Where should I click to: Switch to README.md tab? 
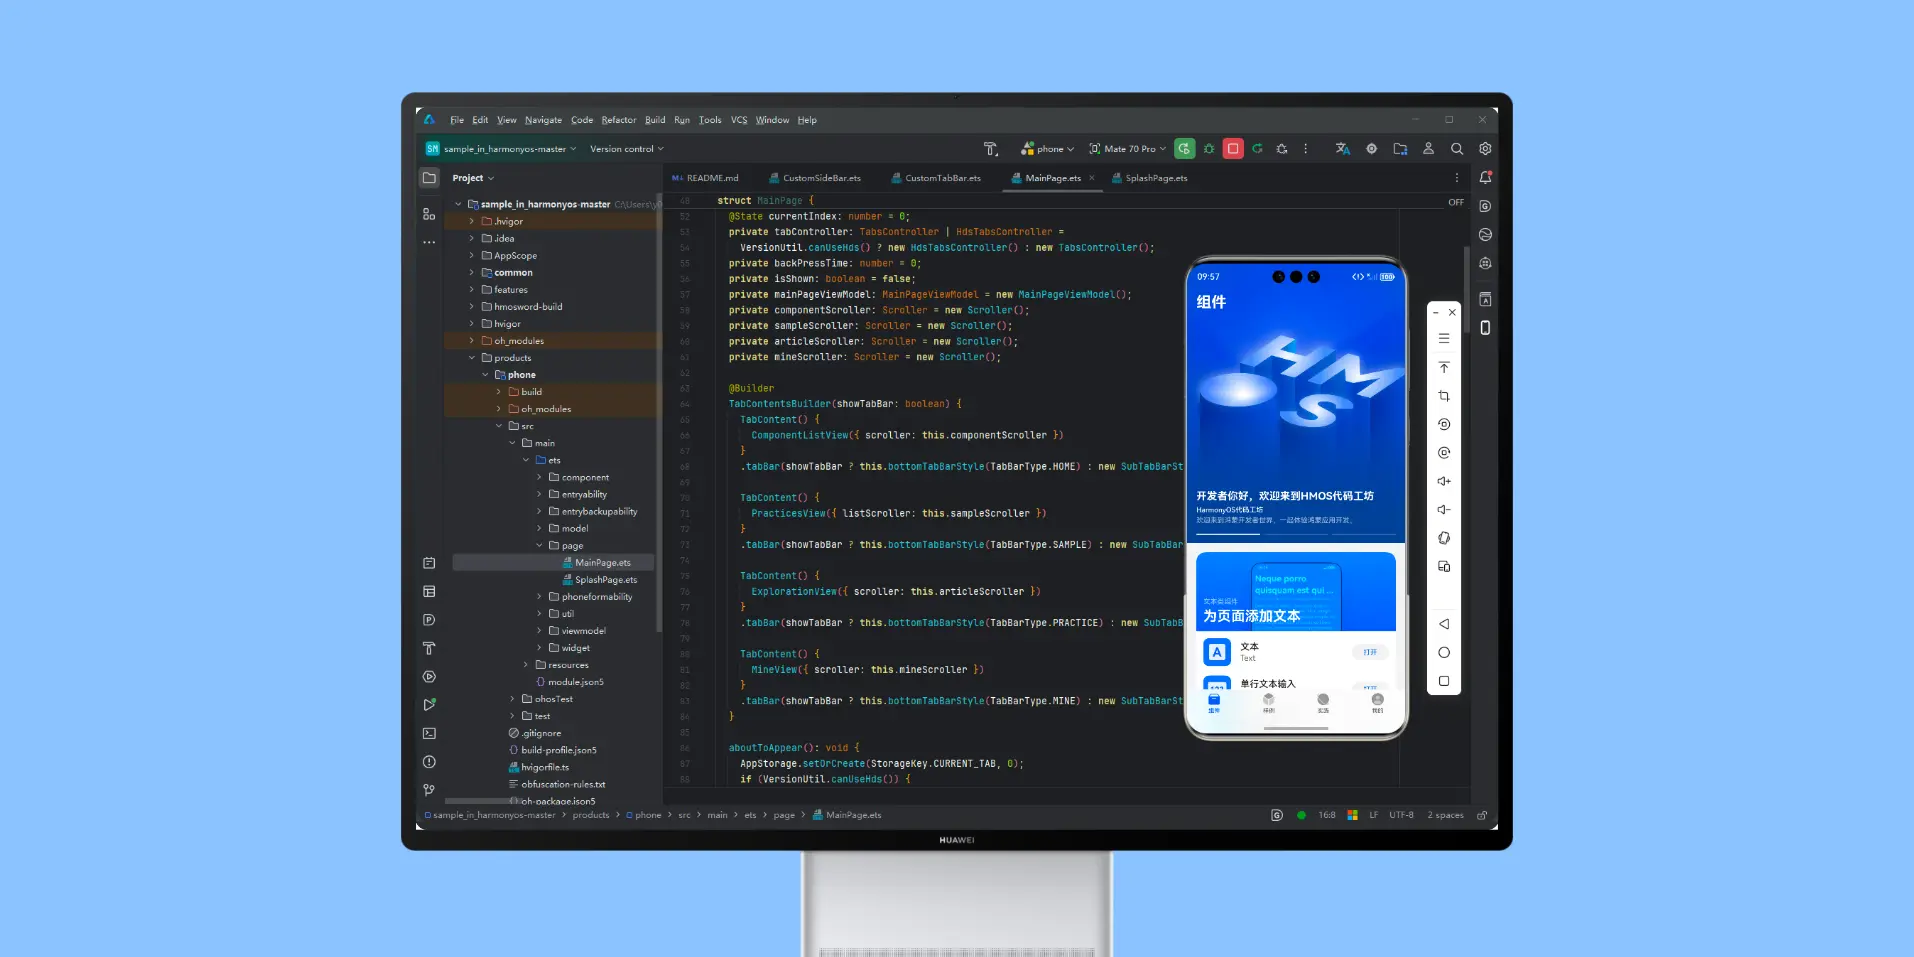706,178
